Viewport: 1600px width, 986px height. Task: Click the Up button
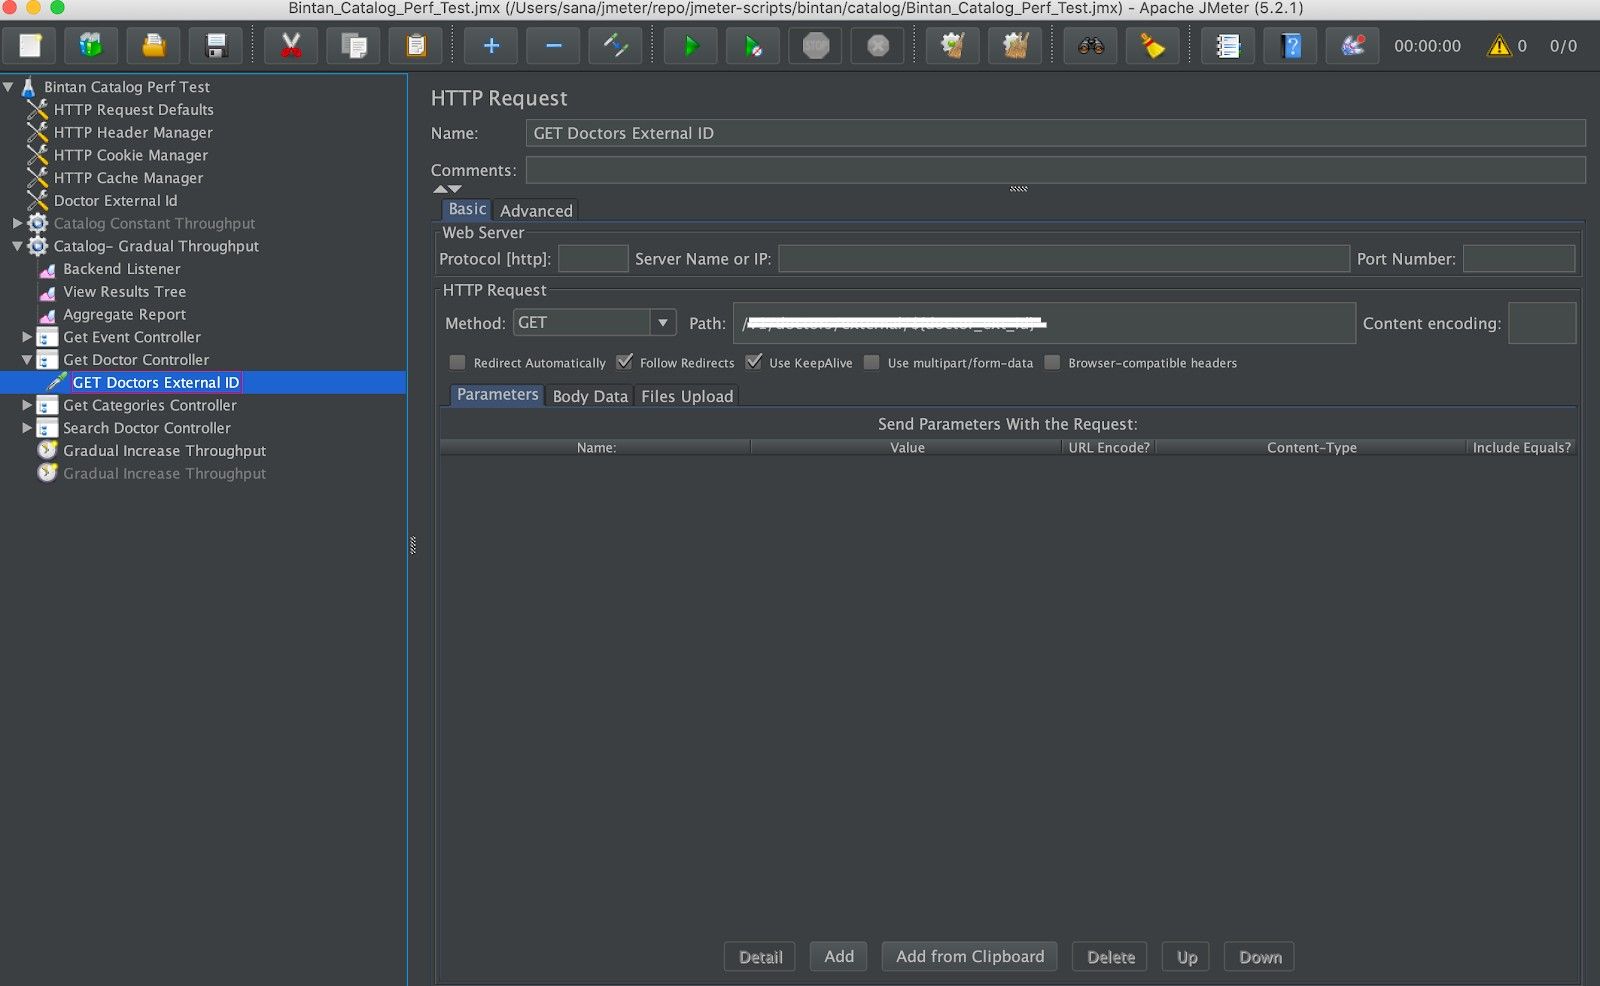pos(1187,957)
